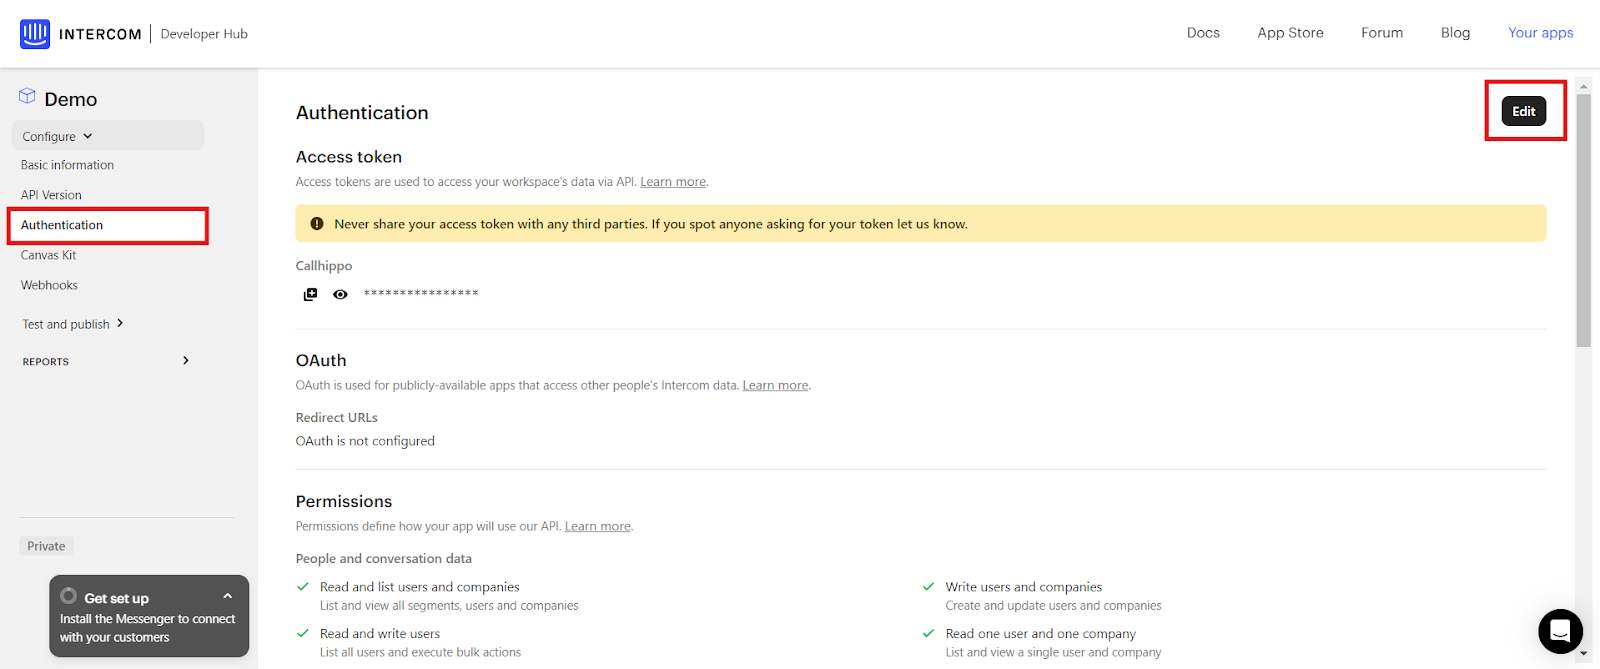The width and height of the screenshot is (1600, 669).
Task: Click 'Write users and companies' permission
Action: [x=1024, y=587]
